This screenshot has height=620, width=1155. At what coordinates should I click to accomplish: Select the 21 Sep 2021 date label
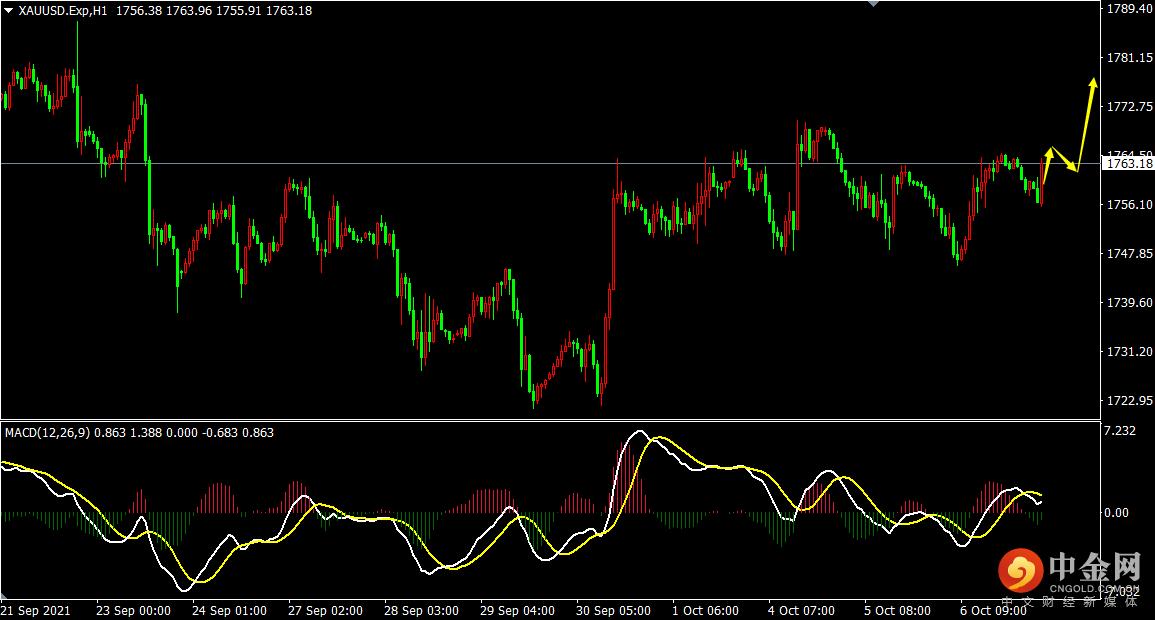pos(36,610)
